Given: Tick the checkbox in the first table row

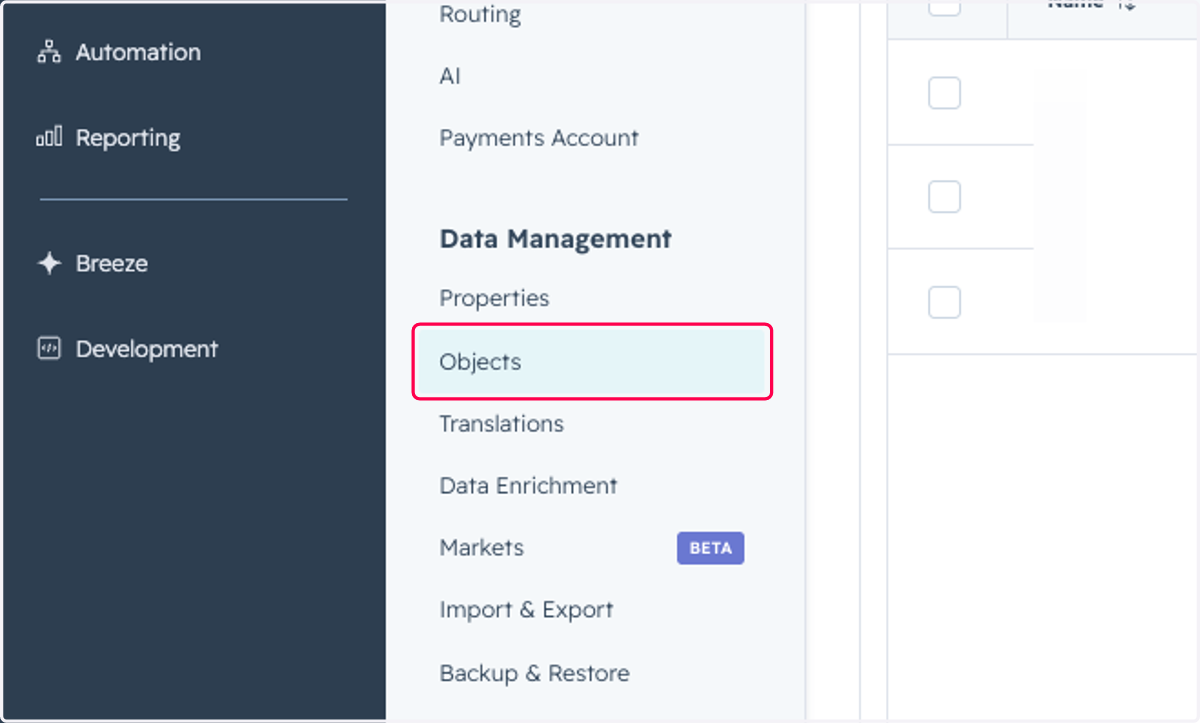Looking at the screenshot, I should pyautogui.click(x=944, y=93).
